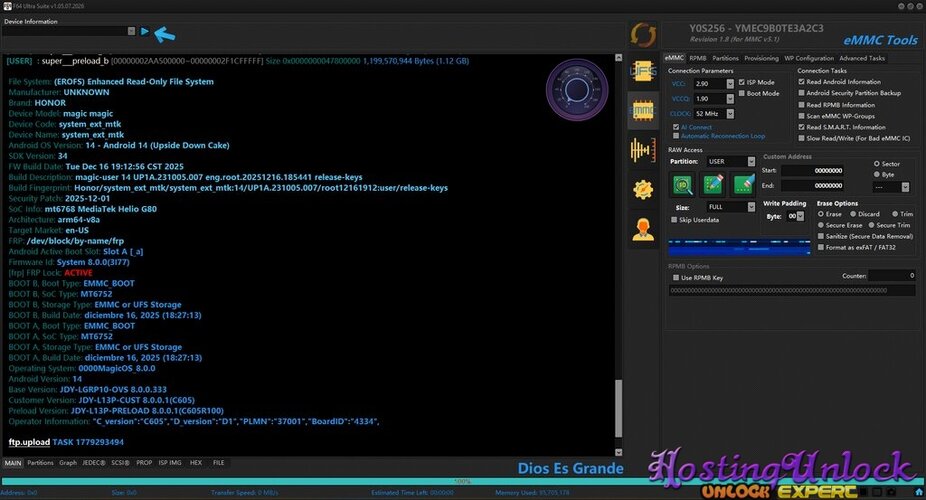This screenshot has height=500, width=926.
Task: Switch to the RPMB tab
Action: click(697, 58)
